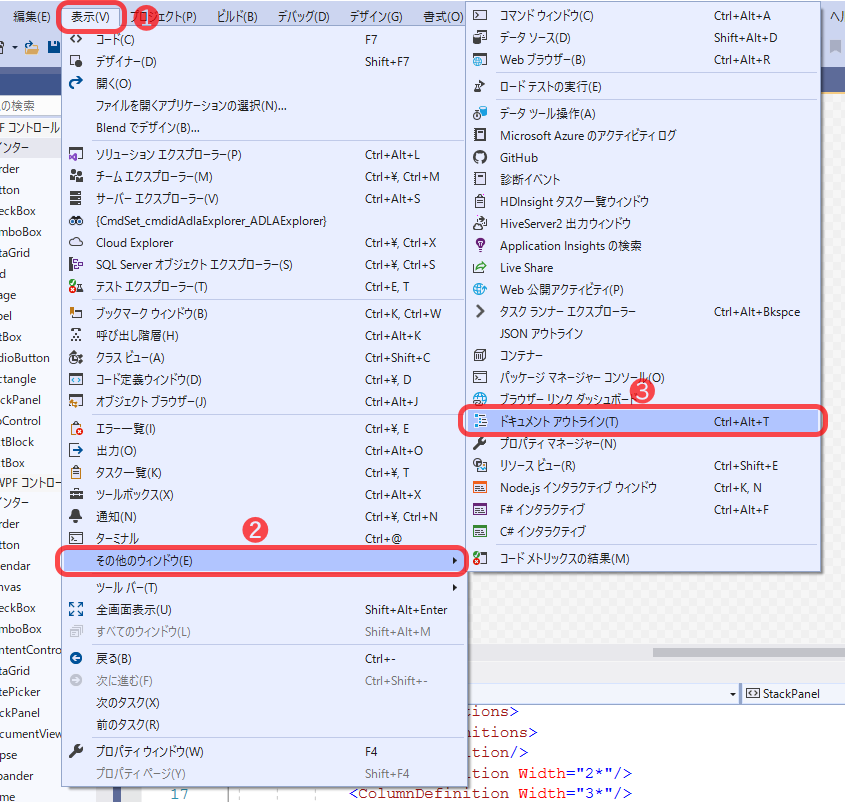Click the Test Explorer flask icon
The height and width of the screenshot is (803, 845).
pyautogui.click(x=76, y=286)
